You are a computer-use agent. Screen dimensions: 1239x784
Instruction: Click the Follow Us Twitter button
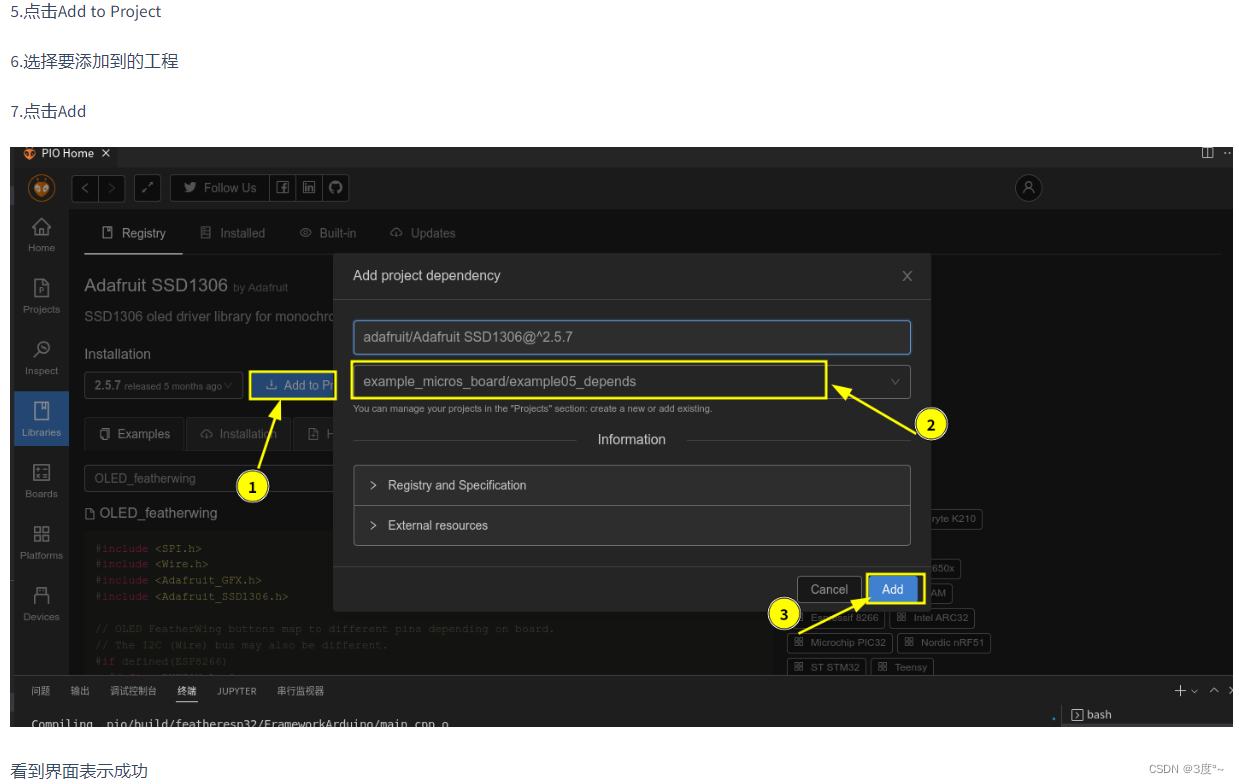(220, 188)
